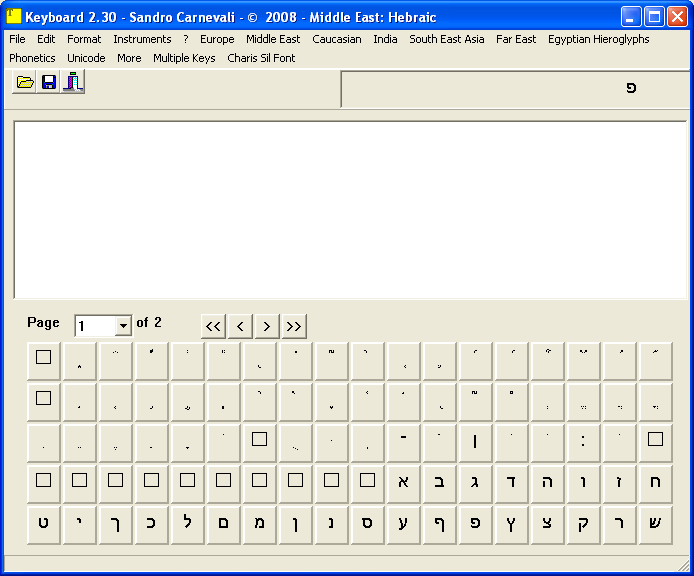This screenshot has height=576, width=694.
Task: Open the Charis Sil Font menu
Action: [x=261, y=58]
